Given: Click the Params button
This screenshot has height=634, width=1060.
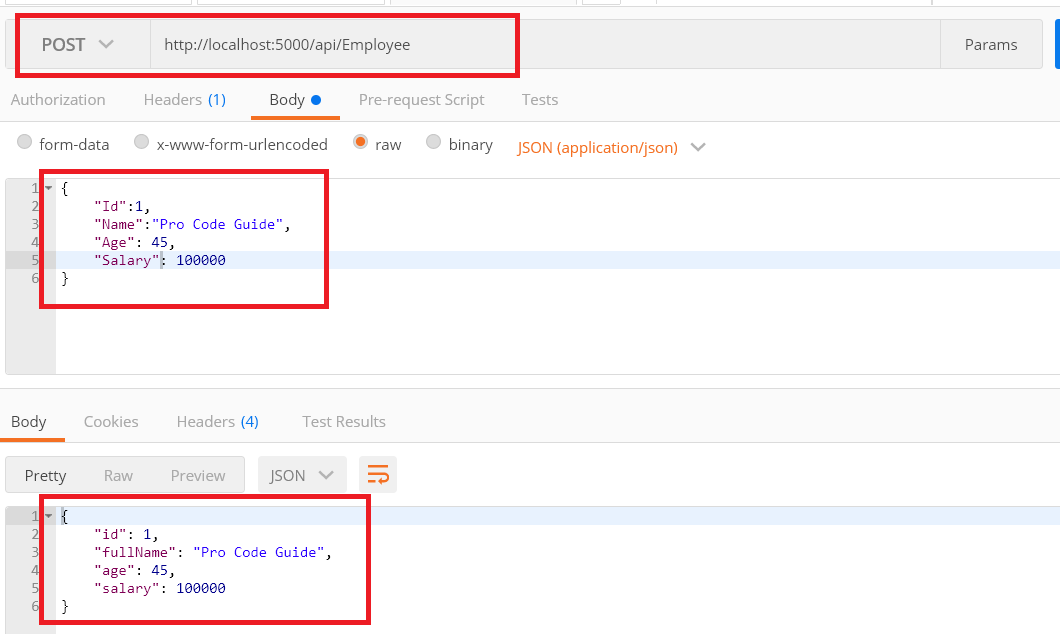Looking at the screenshot, I should point(990,45).
